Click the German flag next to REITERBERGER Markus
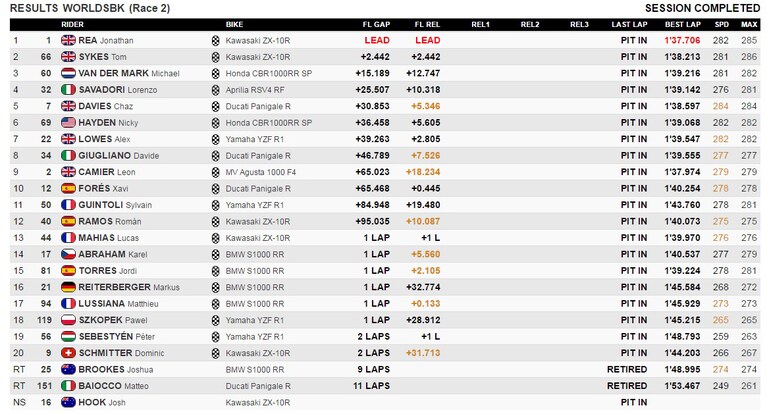 [68, 287]
